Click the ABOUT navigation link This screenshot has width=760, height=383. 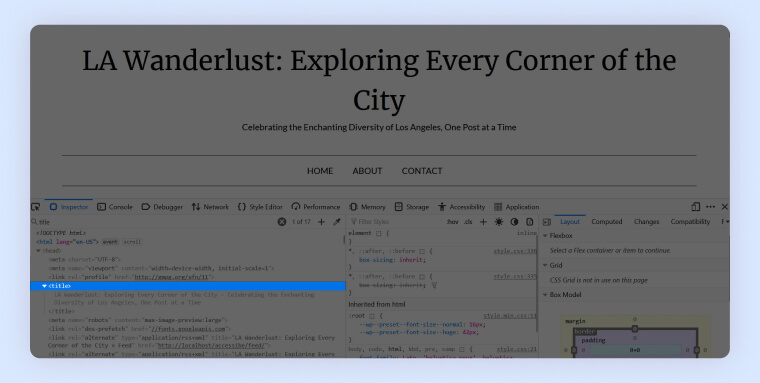[x=367, y=171]
